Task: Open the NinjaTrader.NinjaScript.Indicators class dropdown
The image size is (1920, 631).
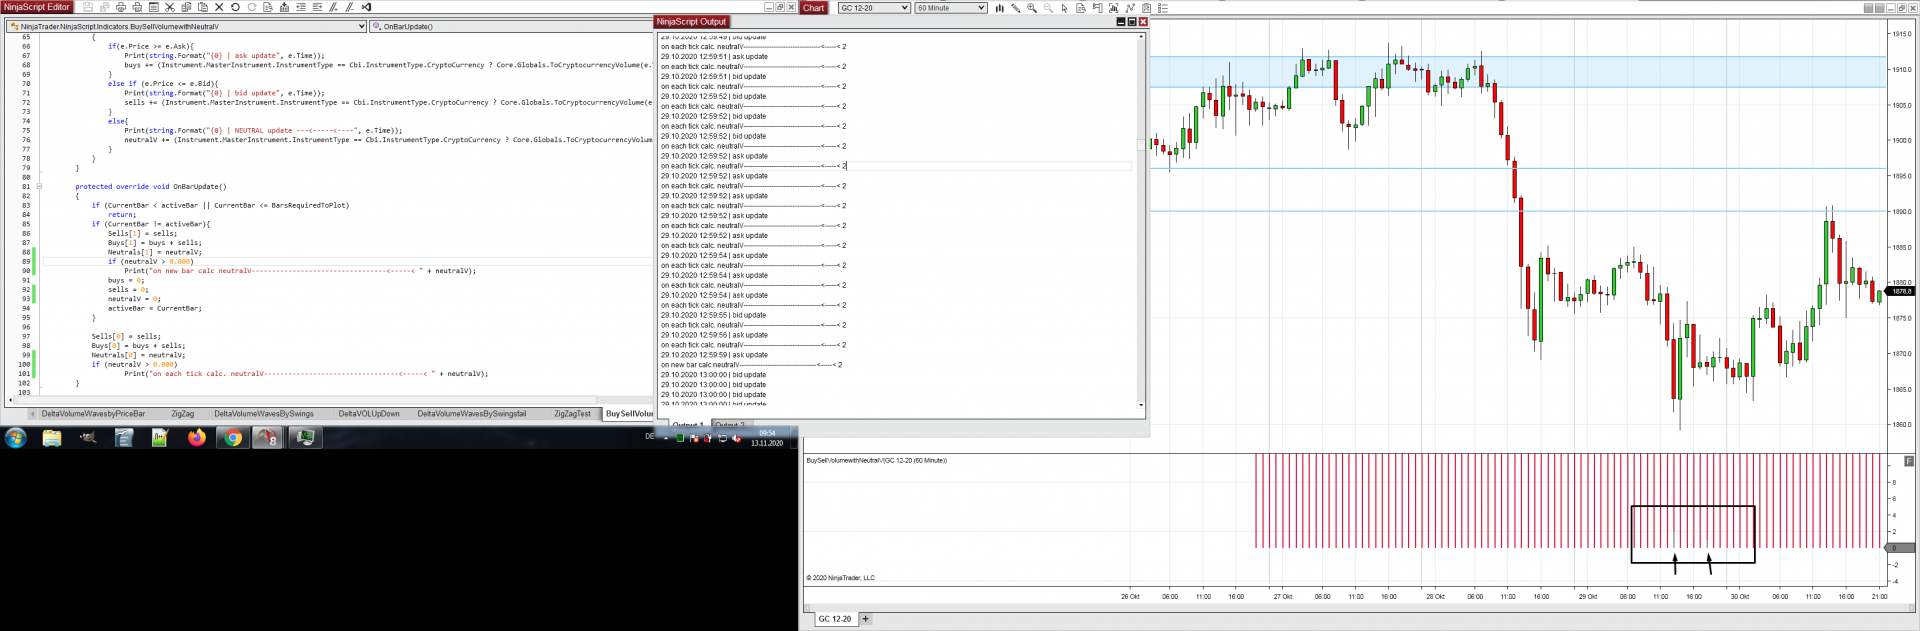Action: tap(186, 27)
